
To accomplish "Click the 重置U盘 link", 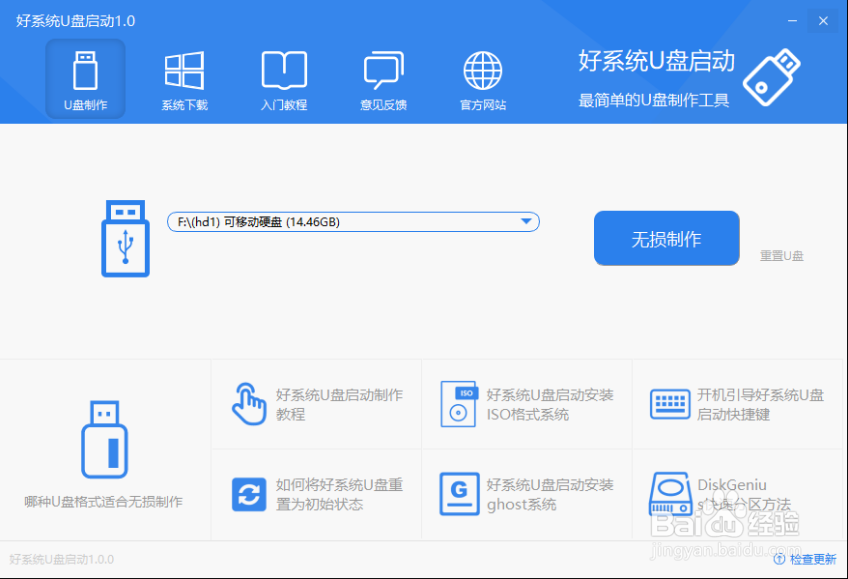I will point(781,256).
